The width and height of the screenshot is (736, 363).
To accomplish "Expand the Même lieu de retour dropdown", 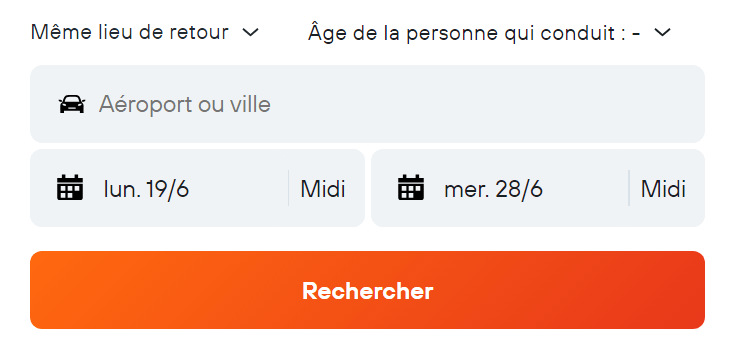I will click(145, 32).
